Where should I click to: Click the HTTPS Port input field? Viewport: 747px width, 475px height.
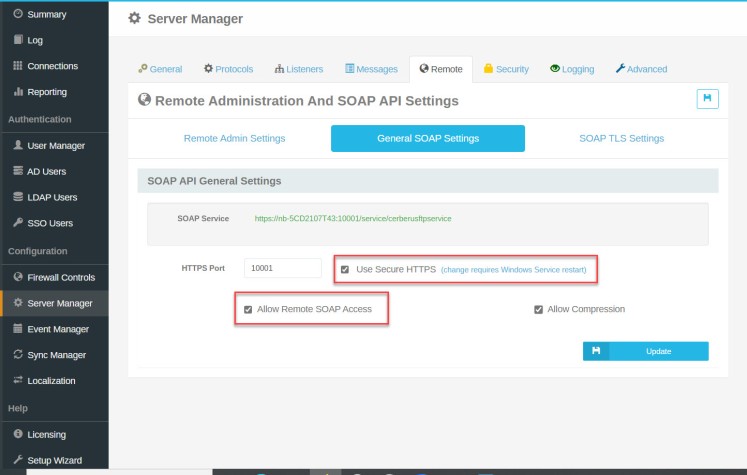pyautogui.click(x=282, y=268)
